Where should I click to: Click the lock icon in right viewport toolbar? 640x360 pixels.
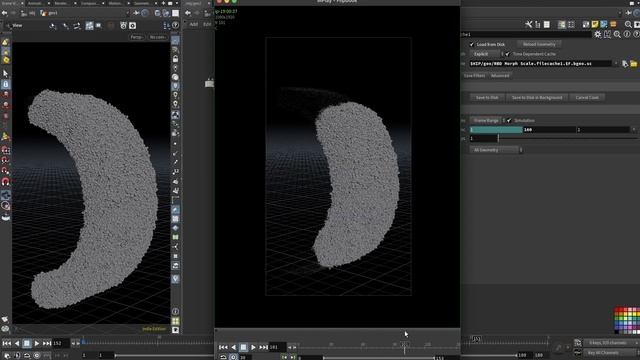pos(175,59)
